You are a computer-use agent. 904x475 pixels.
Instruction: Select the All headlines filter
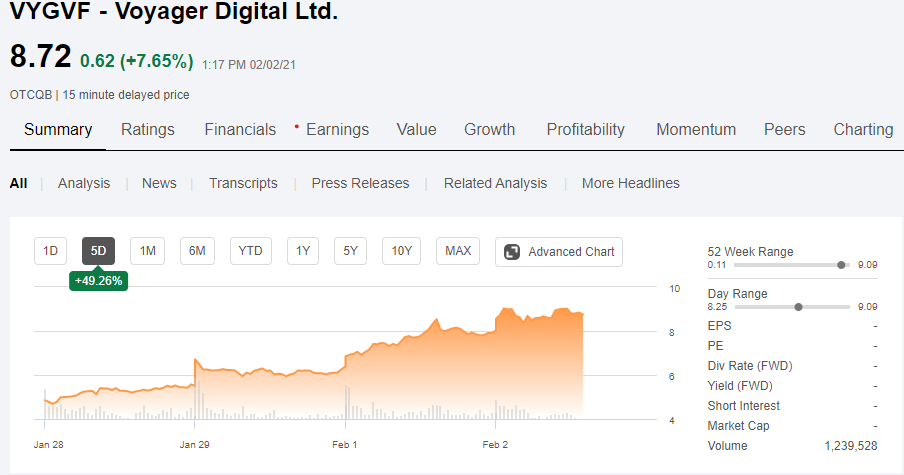pos(18,183)
